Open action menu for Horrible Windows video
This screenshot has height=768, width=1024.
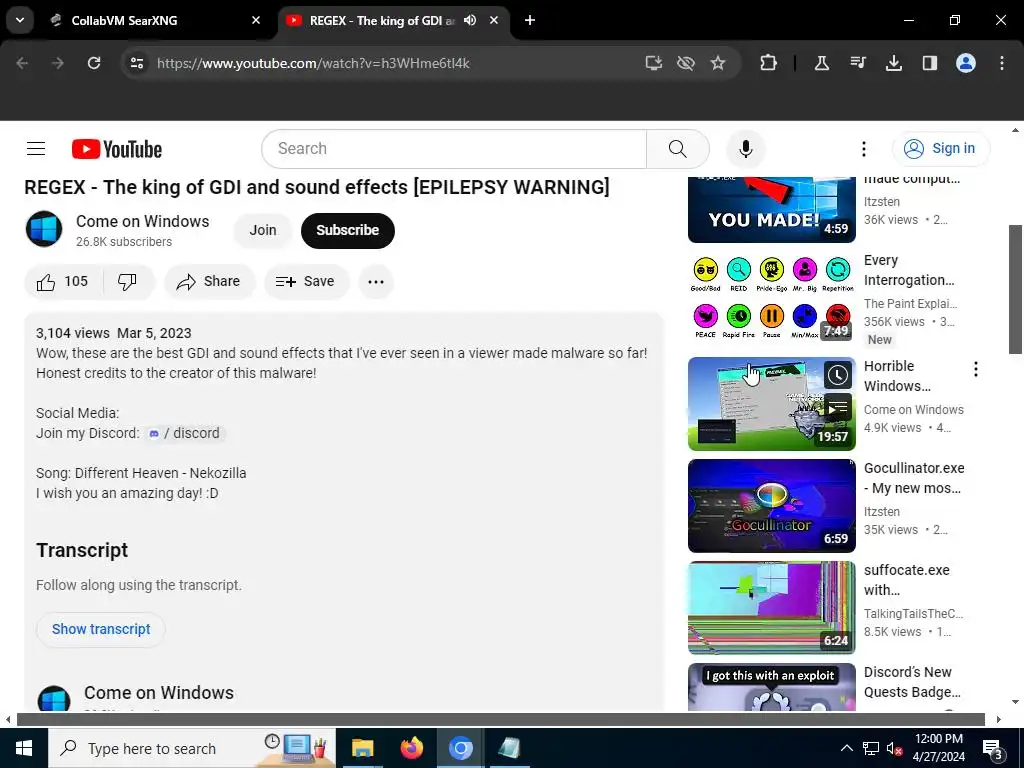click(976, 370)
